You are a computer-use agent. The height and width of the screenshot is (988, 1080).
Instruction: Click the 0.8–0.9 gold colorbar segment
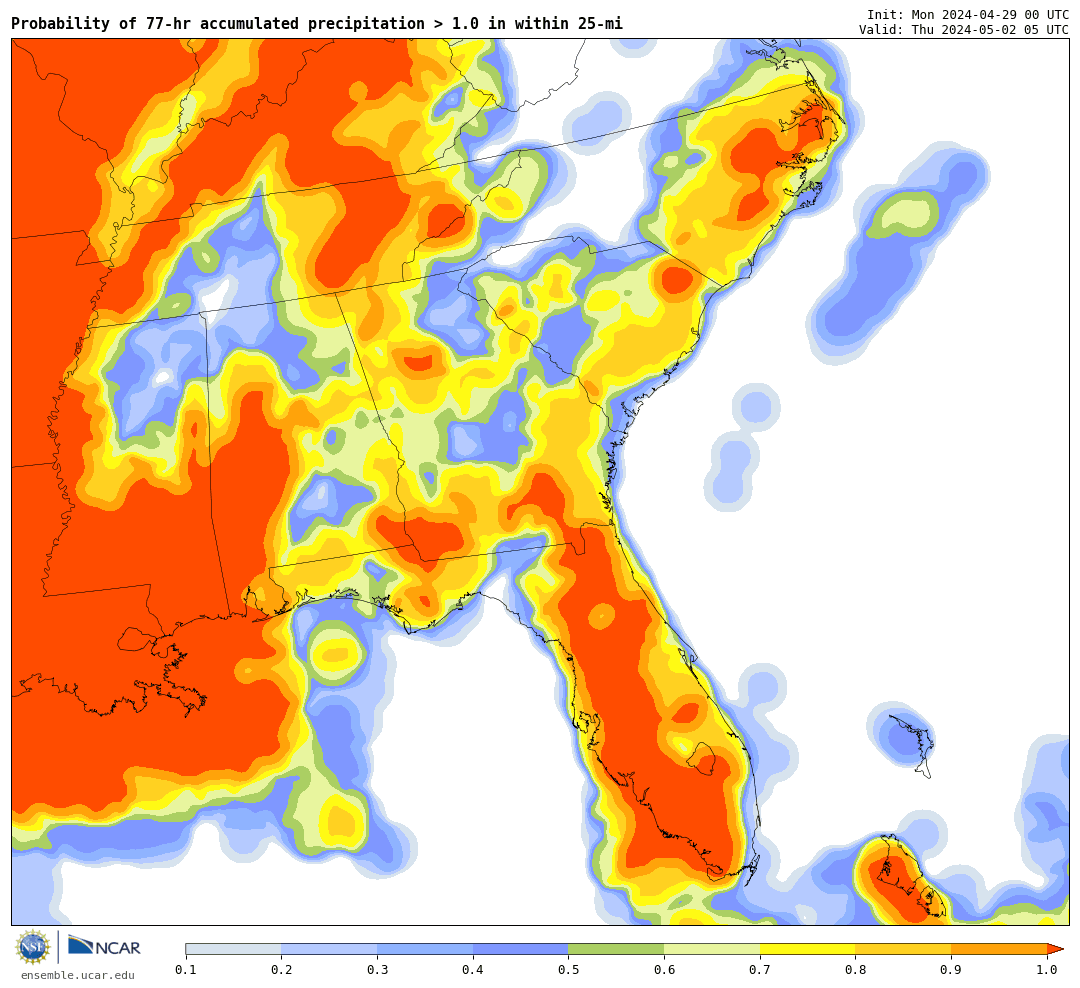[x=904, y=949]
